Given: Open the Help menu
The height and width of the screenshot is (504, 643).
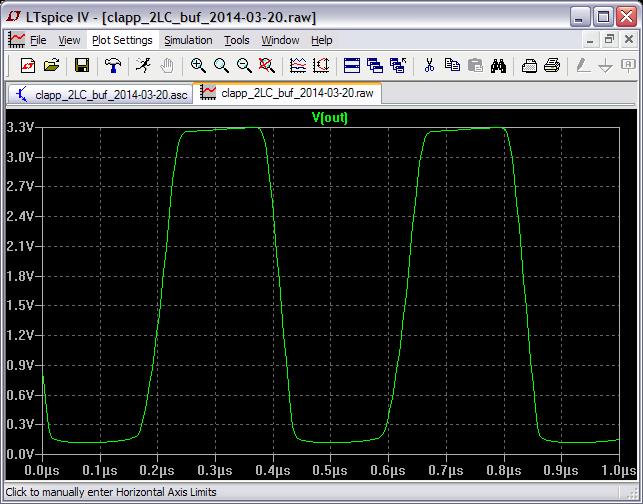Looking at the screenshot, I should (322, 40).
